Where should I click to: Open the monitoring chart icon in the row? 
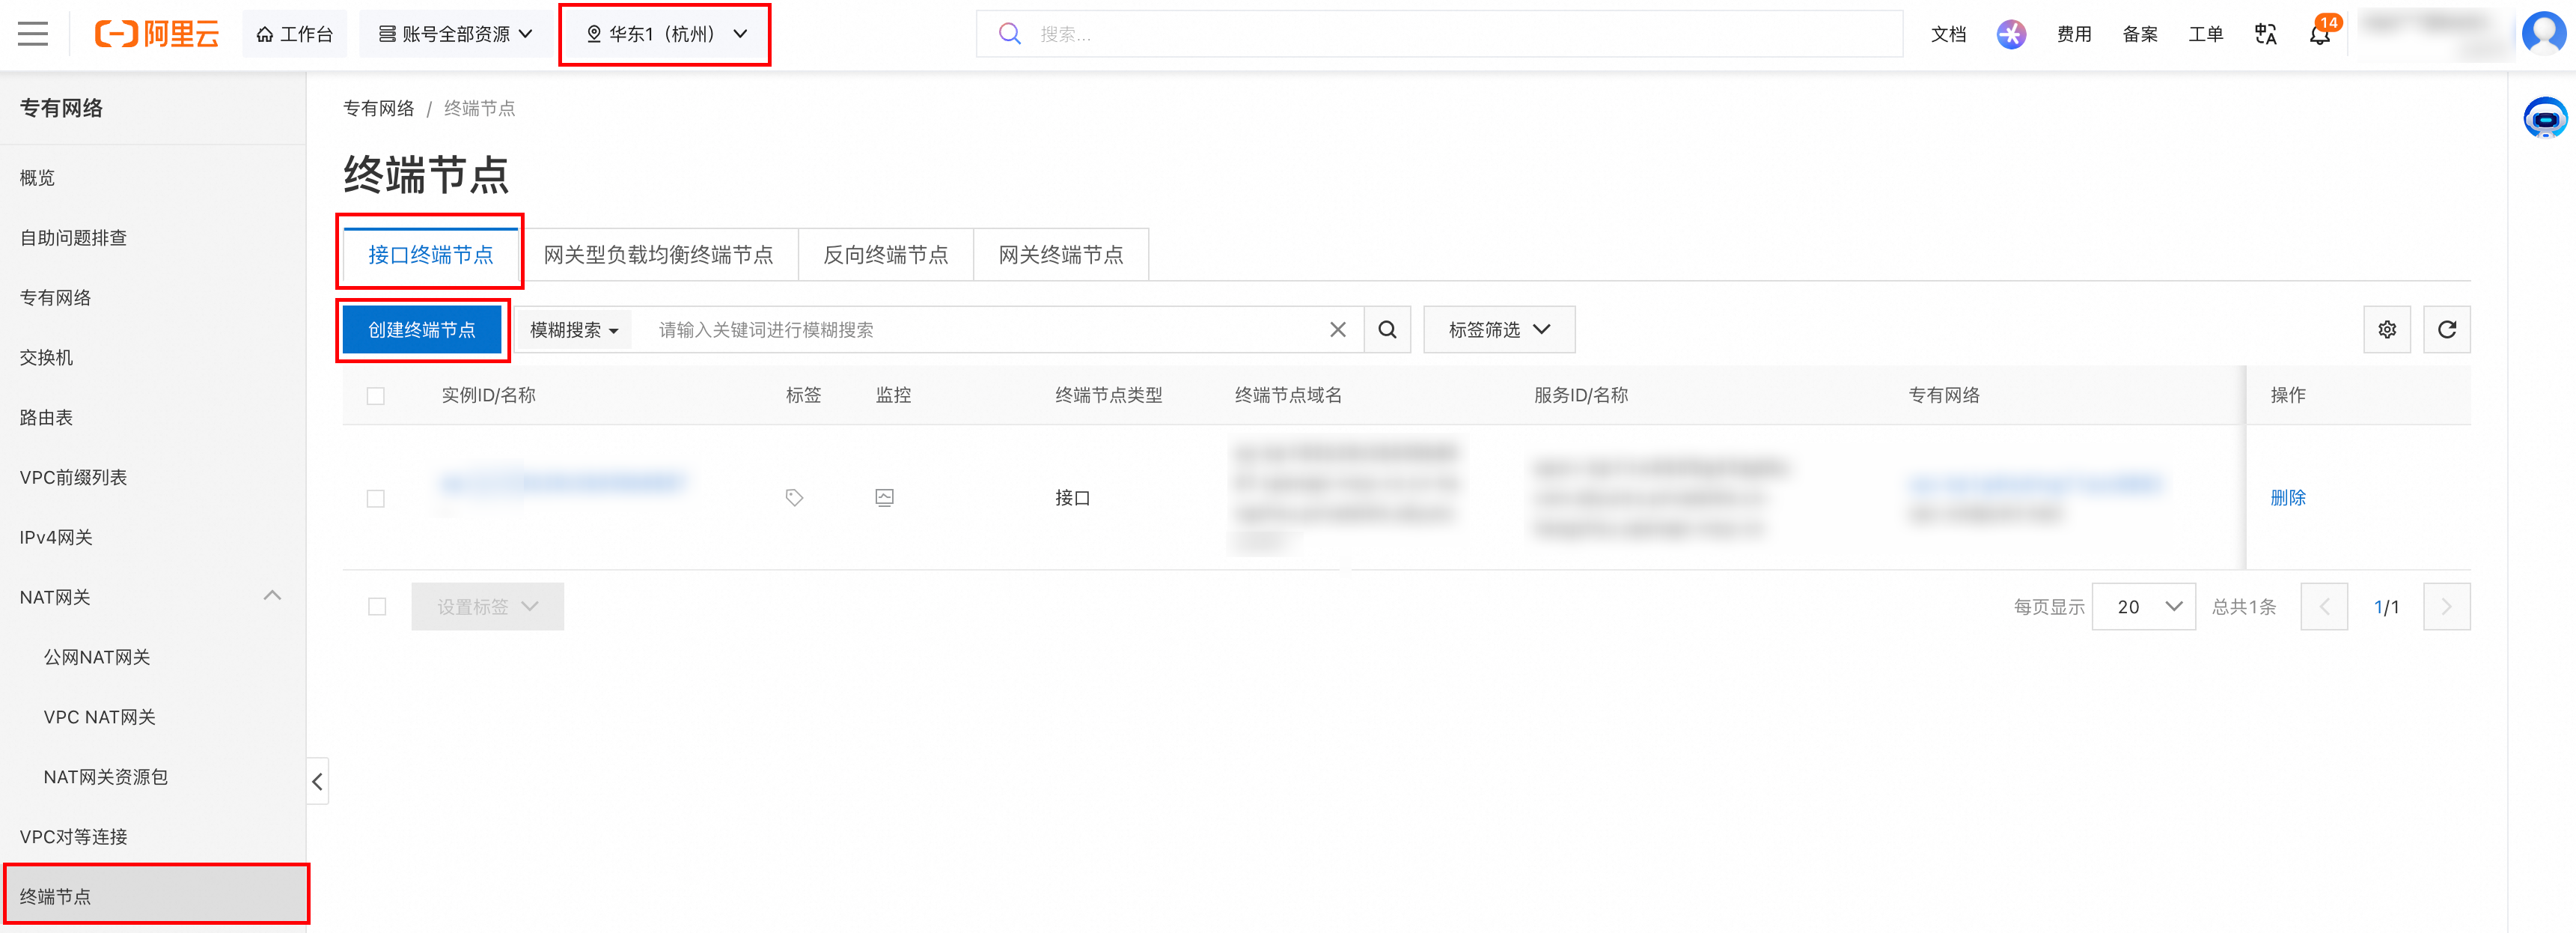coord(884,498)
